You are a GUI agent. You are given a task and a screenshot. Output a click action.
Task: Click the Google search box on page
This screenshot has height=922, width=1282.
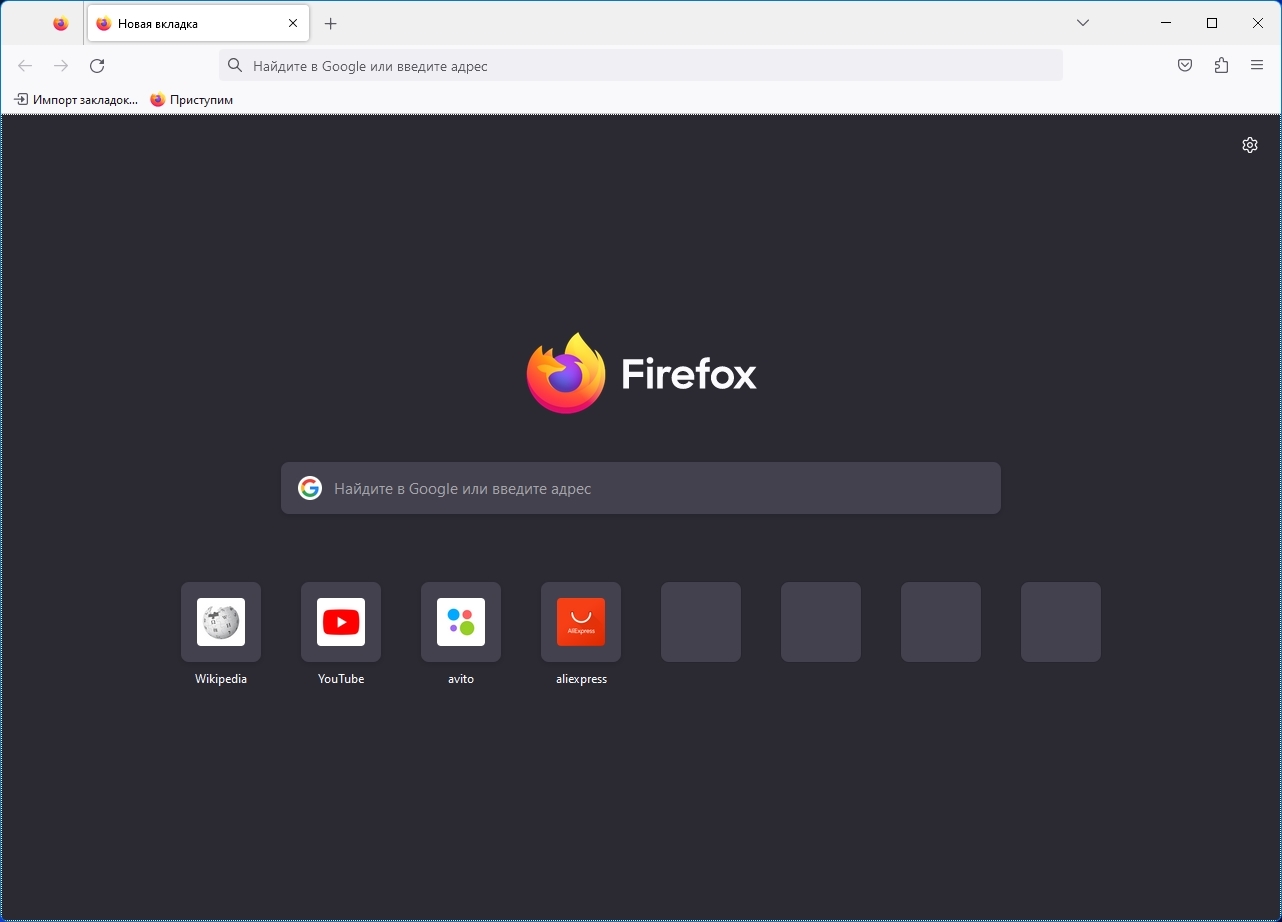click(641, 488)
